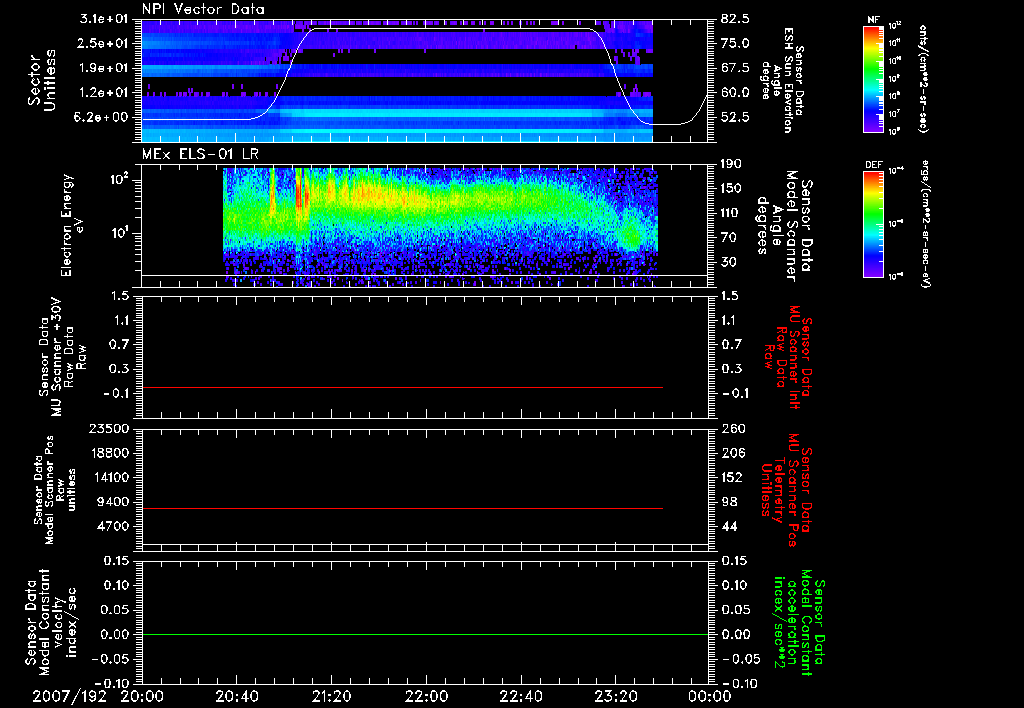Click the 'Model Scanner Pos Raw unitless' axis title

(55, 490)
